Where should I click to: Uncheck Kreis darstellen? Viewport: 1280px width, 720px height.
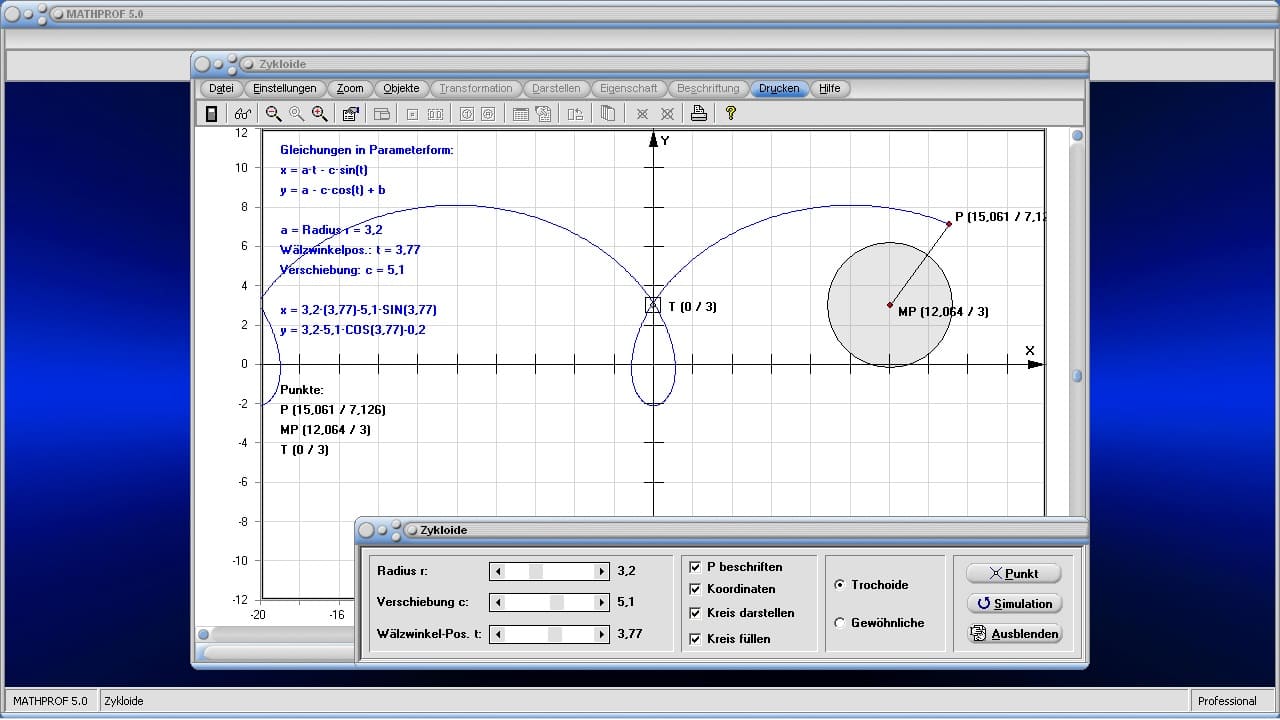(x=695, y=613)
